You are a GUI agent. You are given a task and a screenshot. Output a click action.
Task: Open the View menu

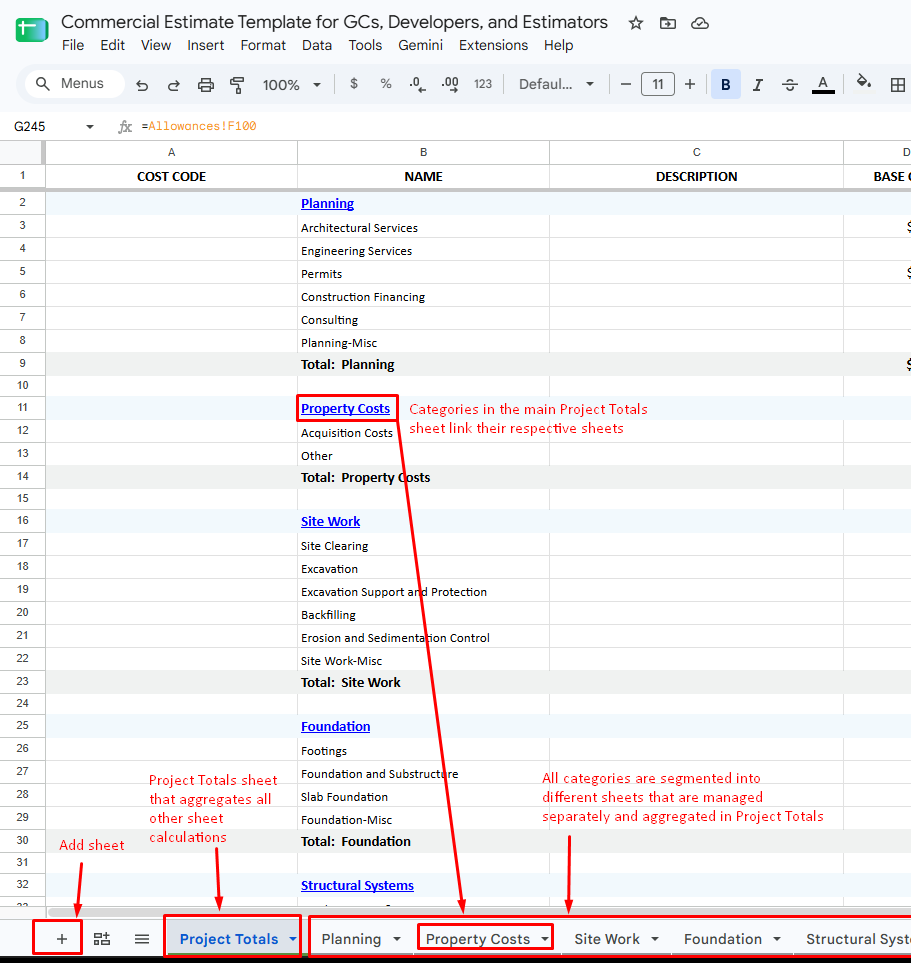155,45
